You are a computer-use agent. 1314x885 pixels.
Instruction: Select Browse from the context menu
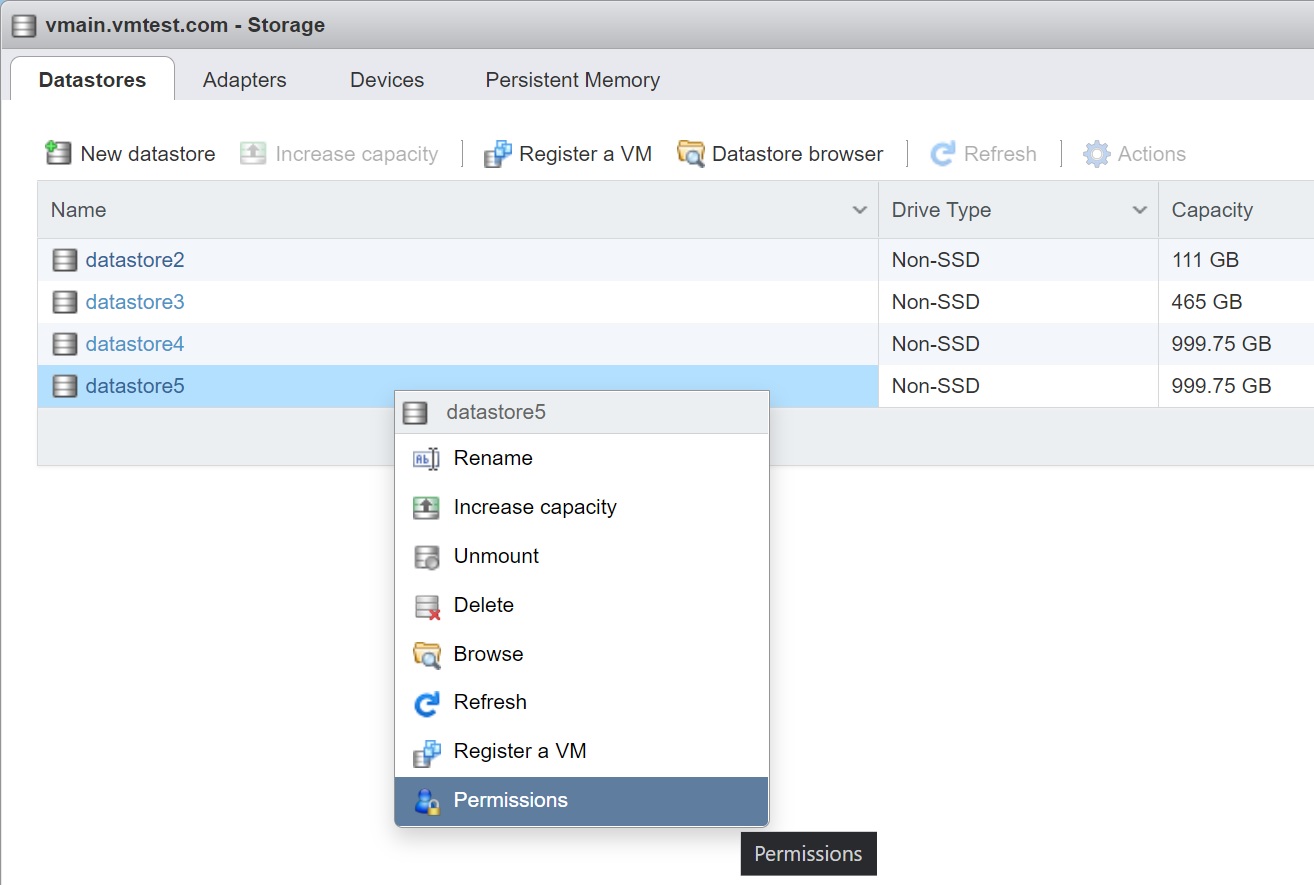click(488, 654)
